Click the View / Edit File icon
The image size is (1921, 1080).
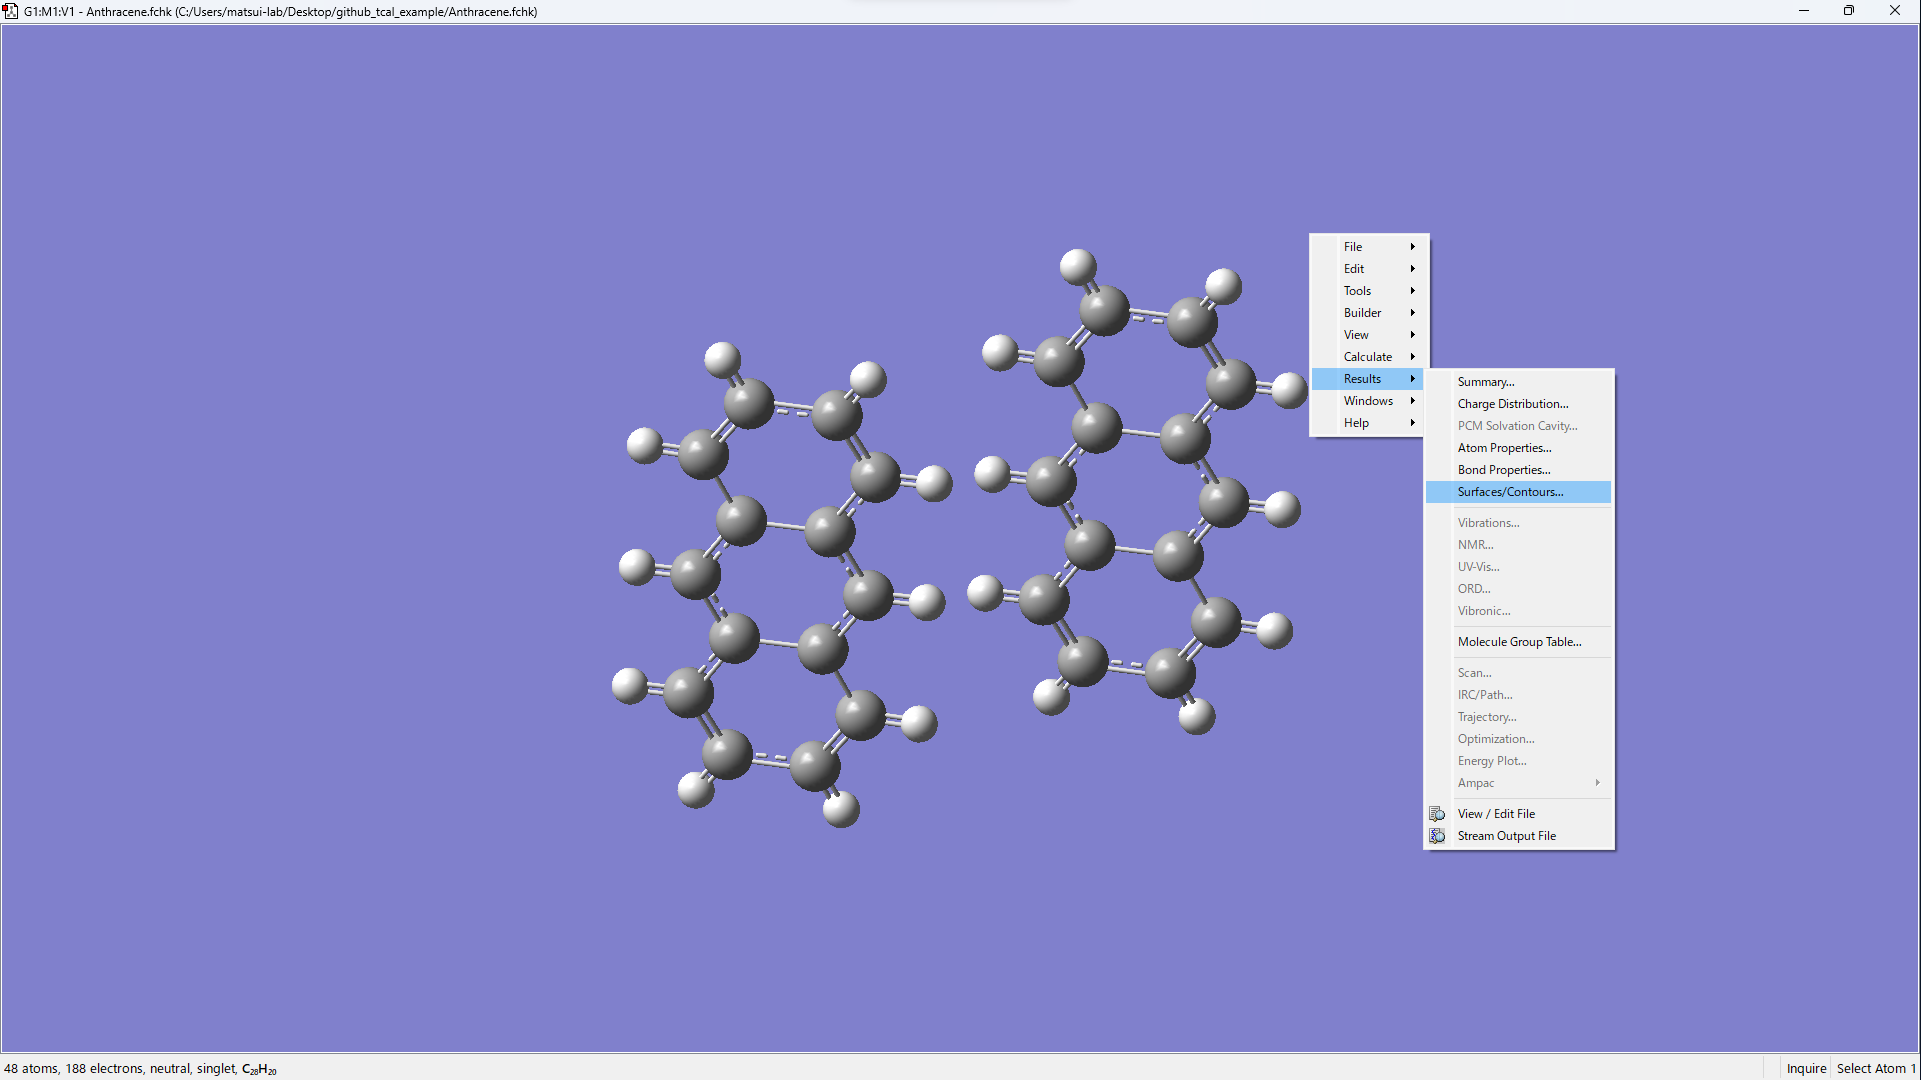pos(1437,814)
